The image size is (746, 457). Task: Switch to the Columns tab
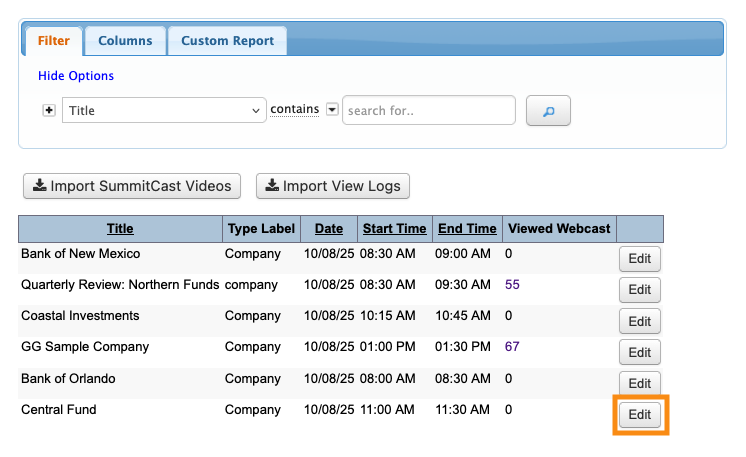(x=125, y=41)
